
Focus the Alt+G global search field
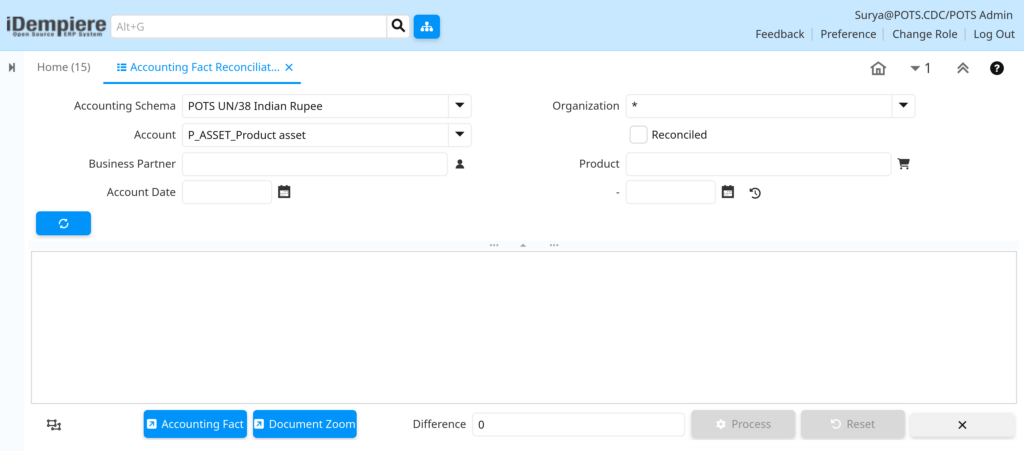pos(249,27)
